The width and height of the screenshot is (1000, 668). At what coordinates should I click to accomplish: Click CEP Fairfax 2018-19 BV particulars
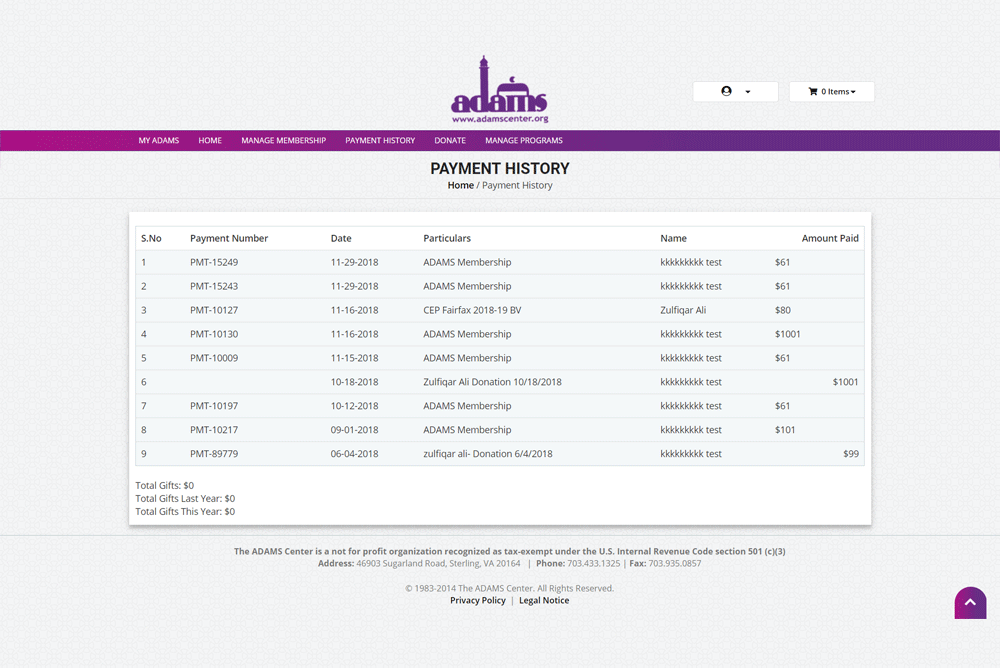pyautogui.click(x=473, y=310)
